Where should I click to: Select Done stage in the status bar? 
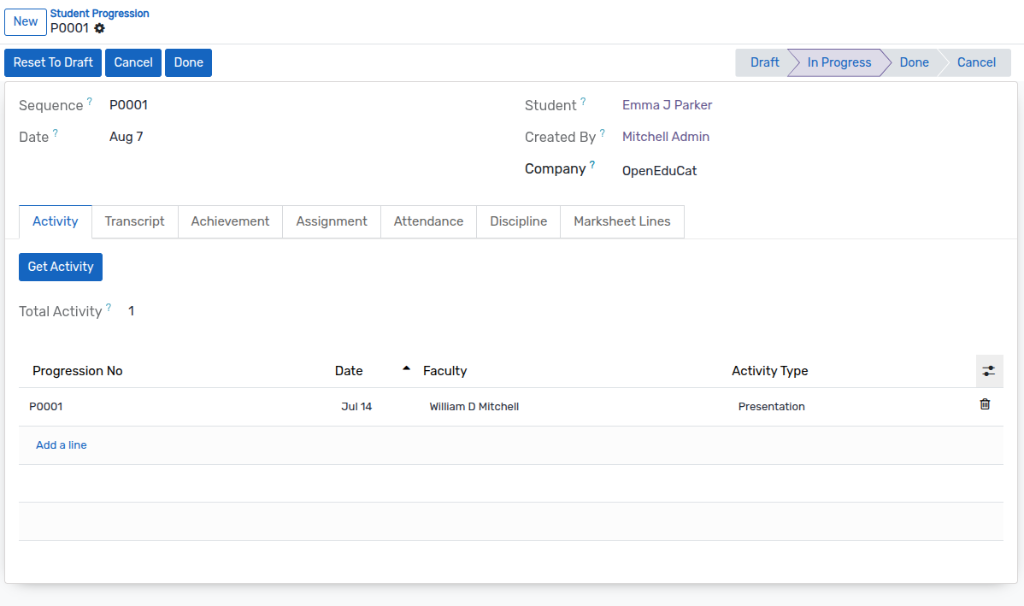(914, 63)
